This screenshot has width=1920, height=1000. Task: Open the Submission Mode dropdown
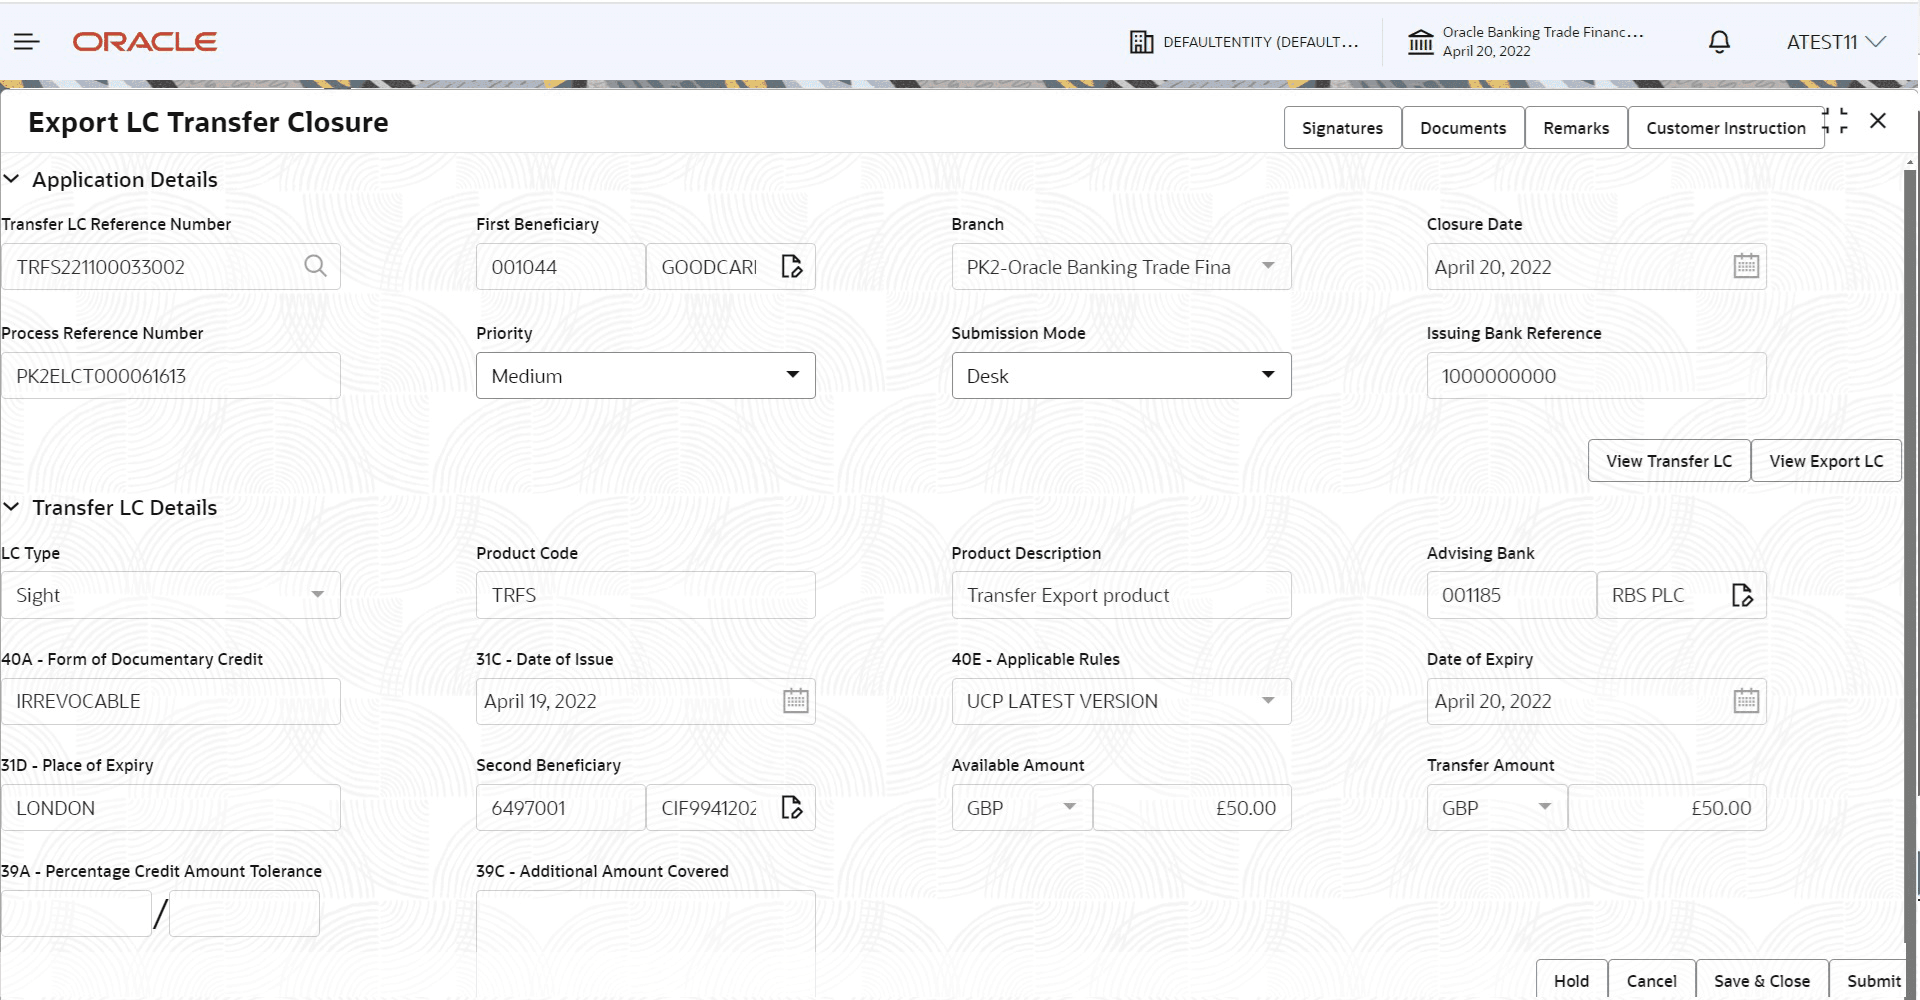[1268, 375]
